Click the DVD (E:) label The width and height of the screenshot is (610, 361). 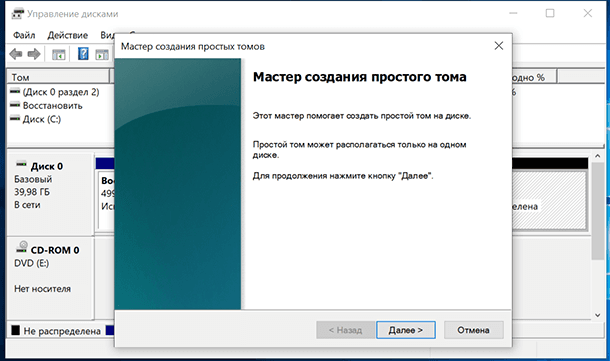pyautogui.click(x=32, y=263)
